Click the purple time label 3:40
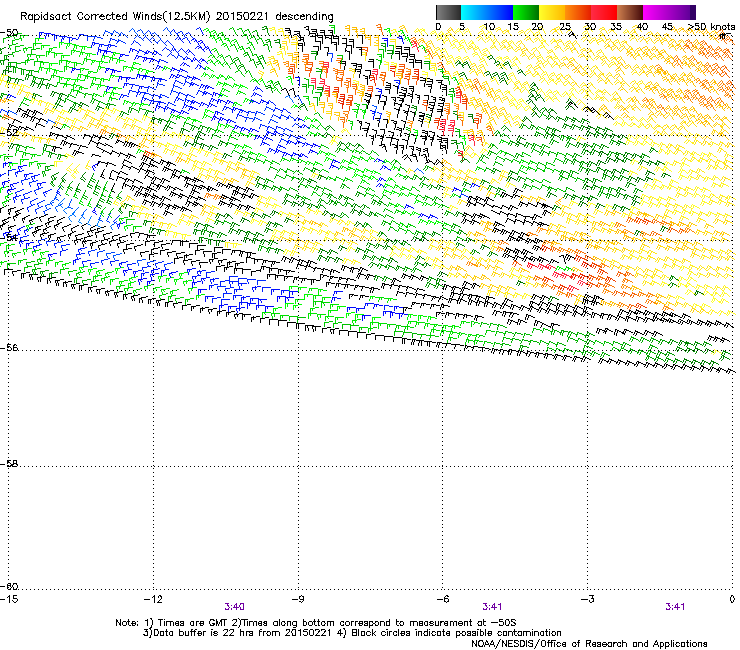The height and width of the screenshot is (650, 740). pyautogui.click(x=235, y=607)
